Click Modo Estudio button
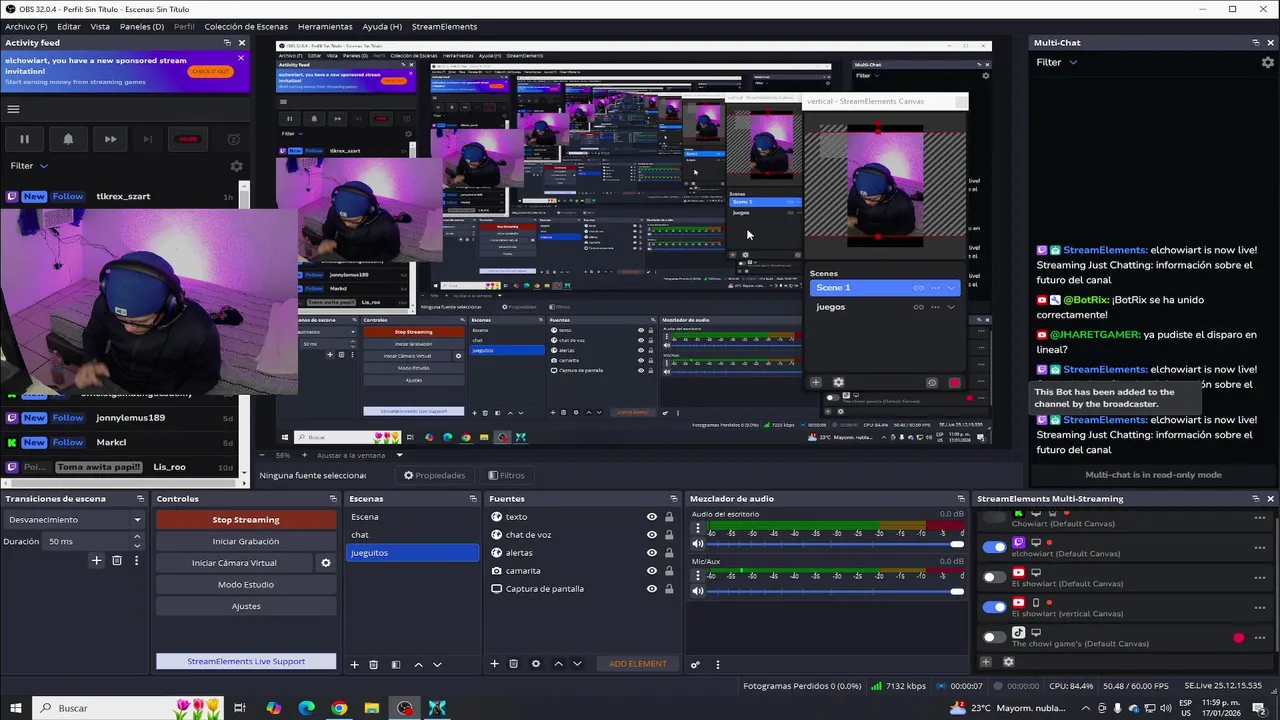The height and width of the screenshot is (720, 1280). 246,584
